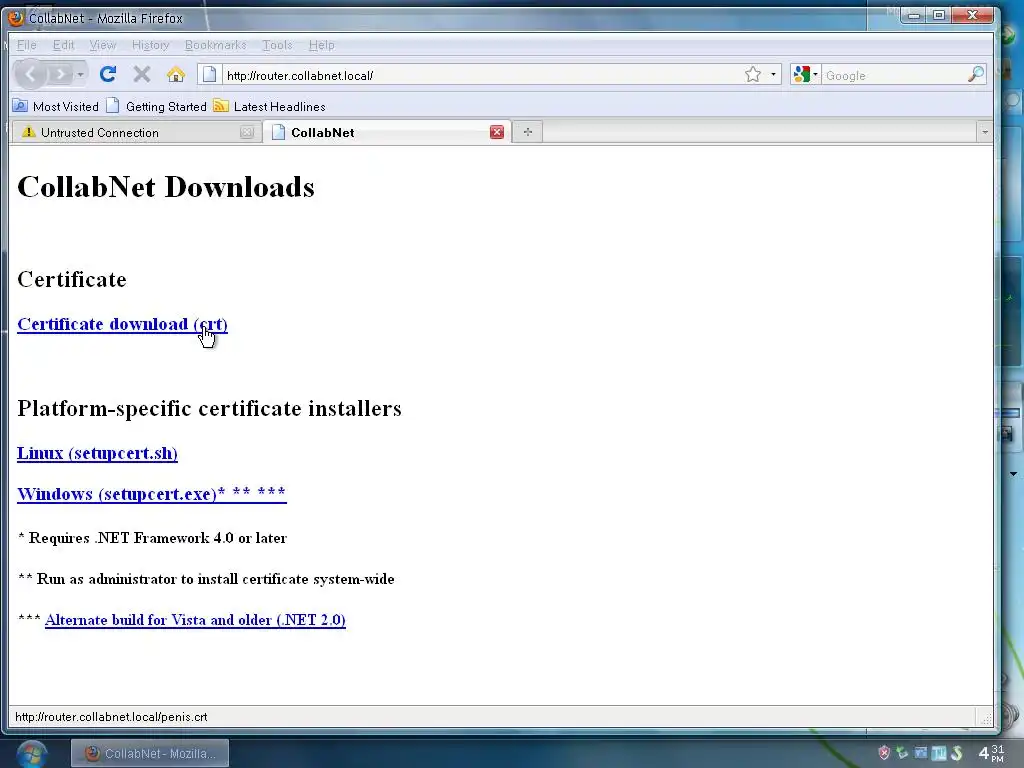Open the Getting Started bookmark

pyautogui.click(x=157, y=106)
